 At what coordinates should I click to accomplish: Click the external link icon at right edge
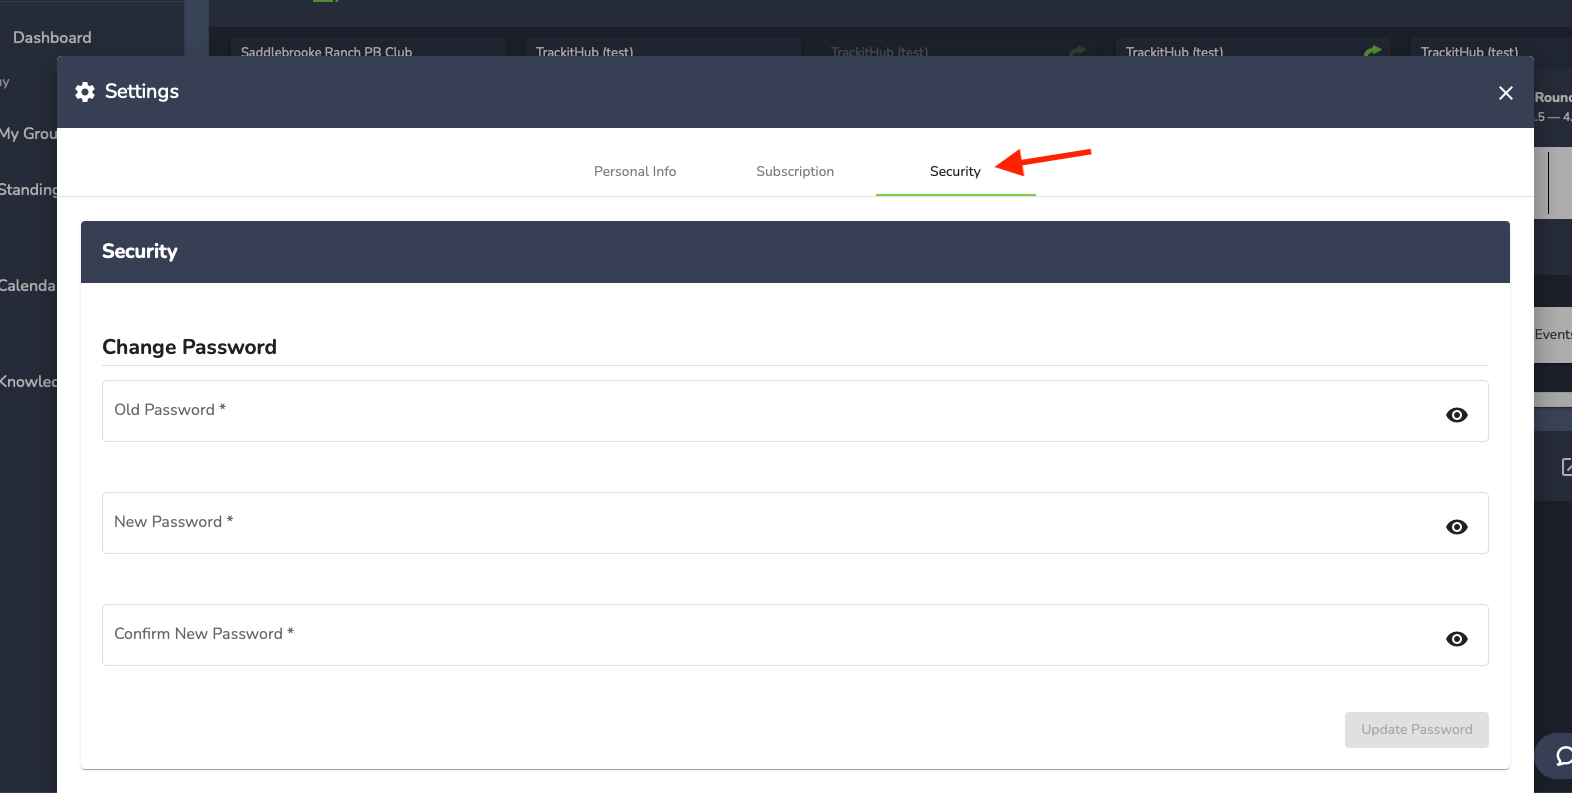(1566, 467)
